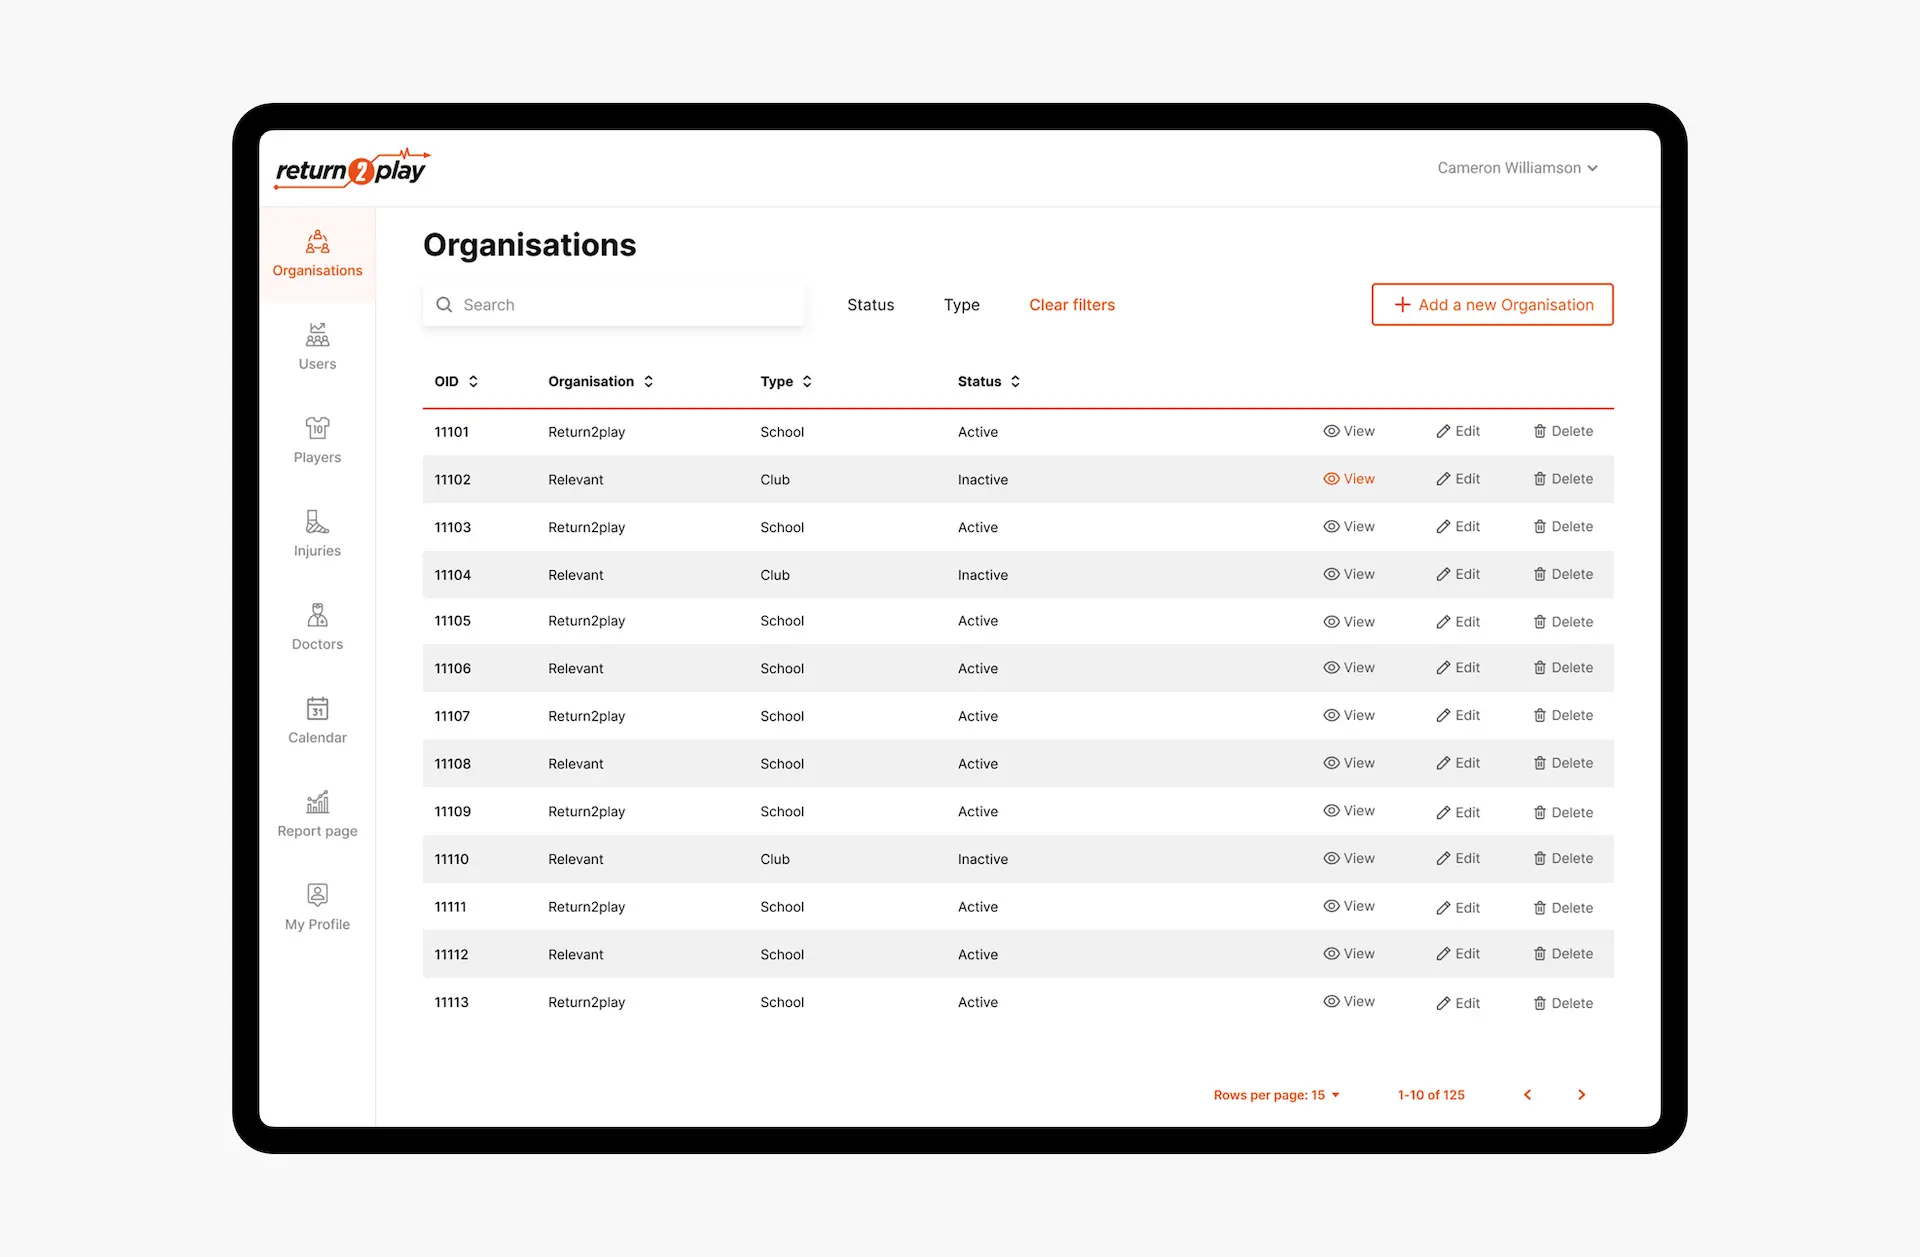1920x1257 pixels.
Task: View details of organisation 11102
Action: tap(1349, 479)
